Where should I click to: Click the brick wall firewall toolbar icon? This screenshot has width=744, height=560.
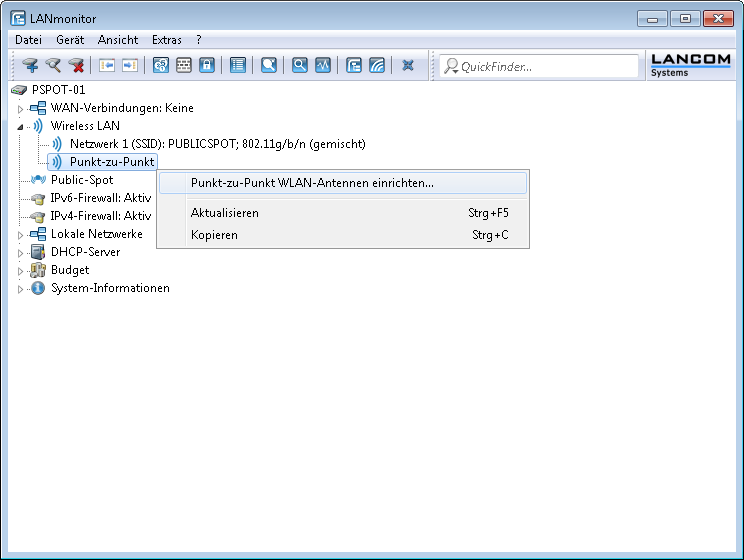coord(184,66)
